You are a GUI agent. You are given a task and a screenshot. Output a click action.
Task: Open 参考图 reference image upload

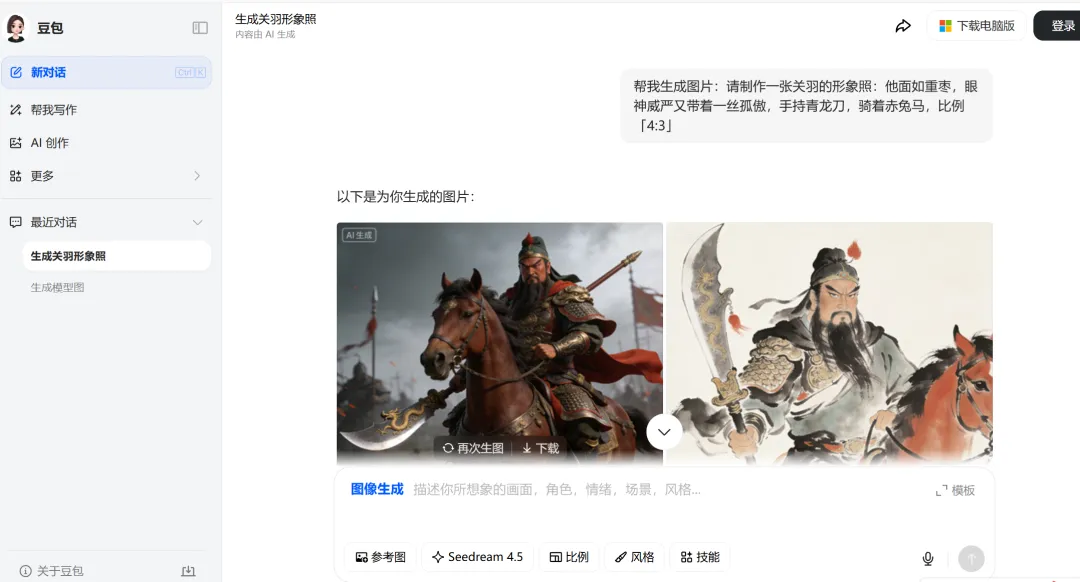tap(381, 557)
